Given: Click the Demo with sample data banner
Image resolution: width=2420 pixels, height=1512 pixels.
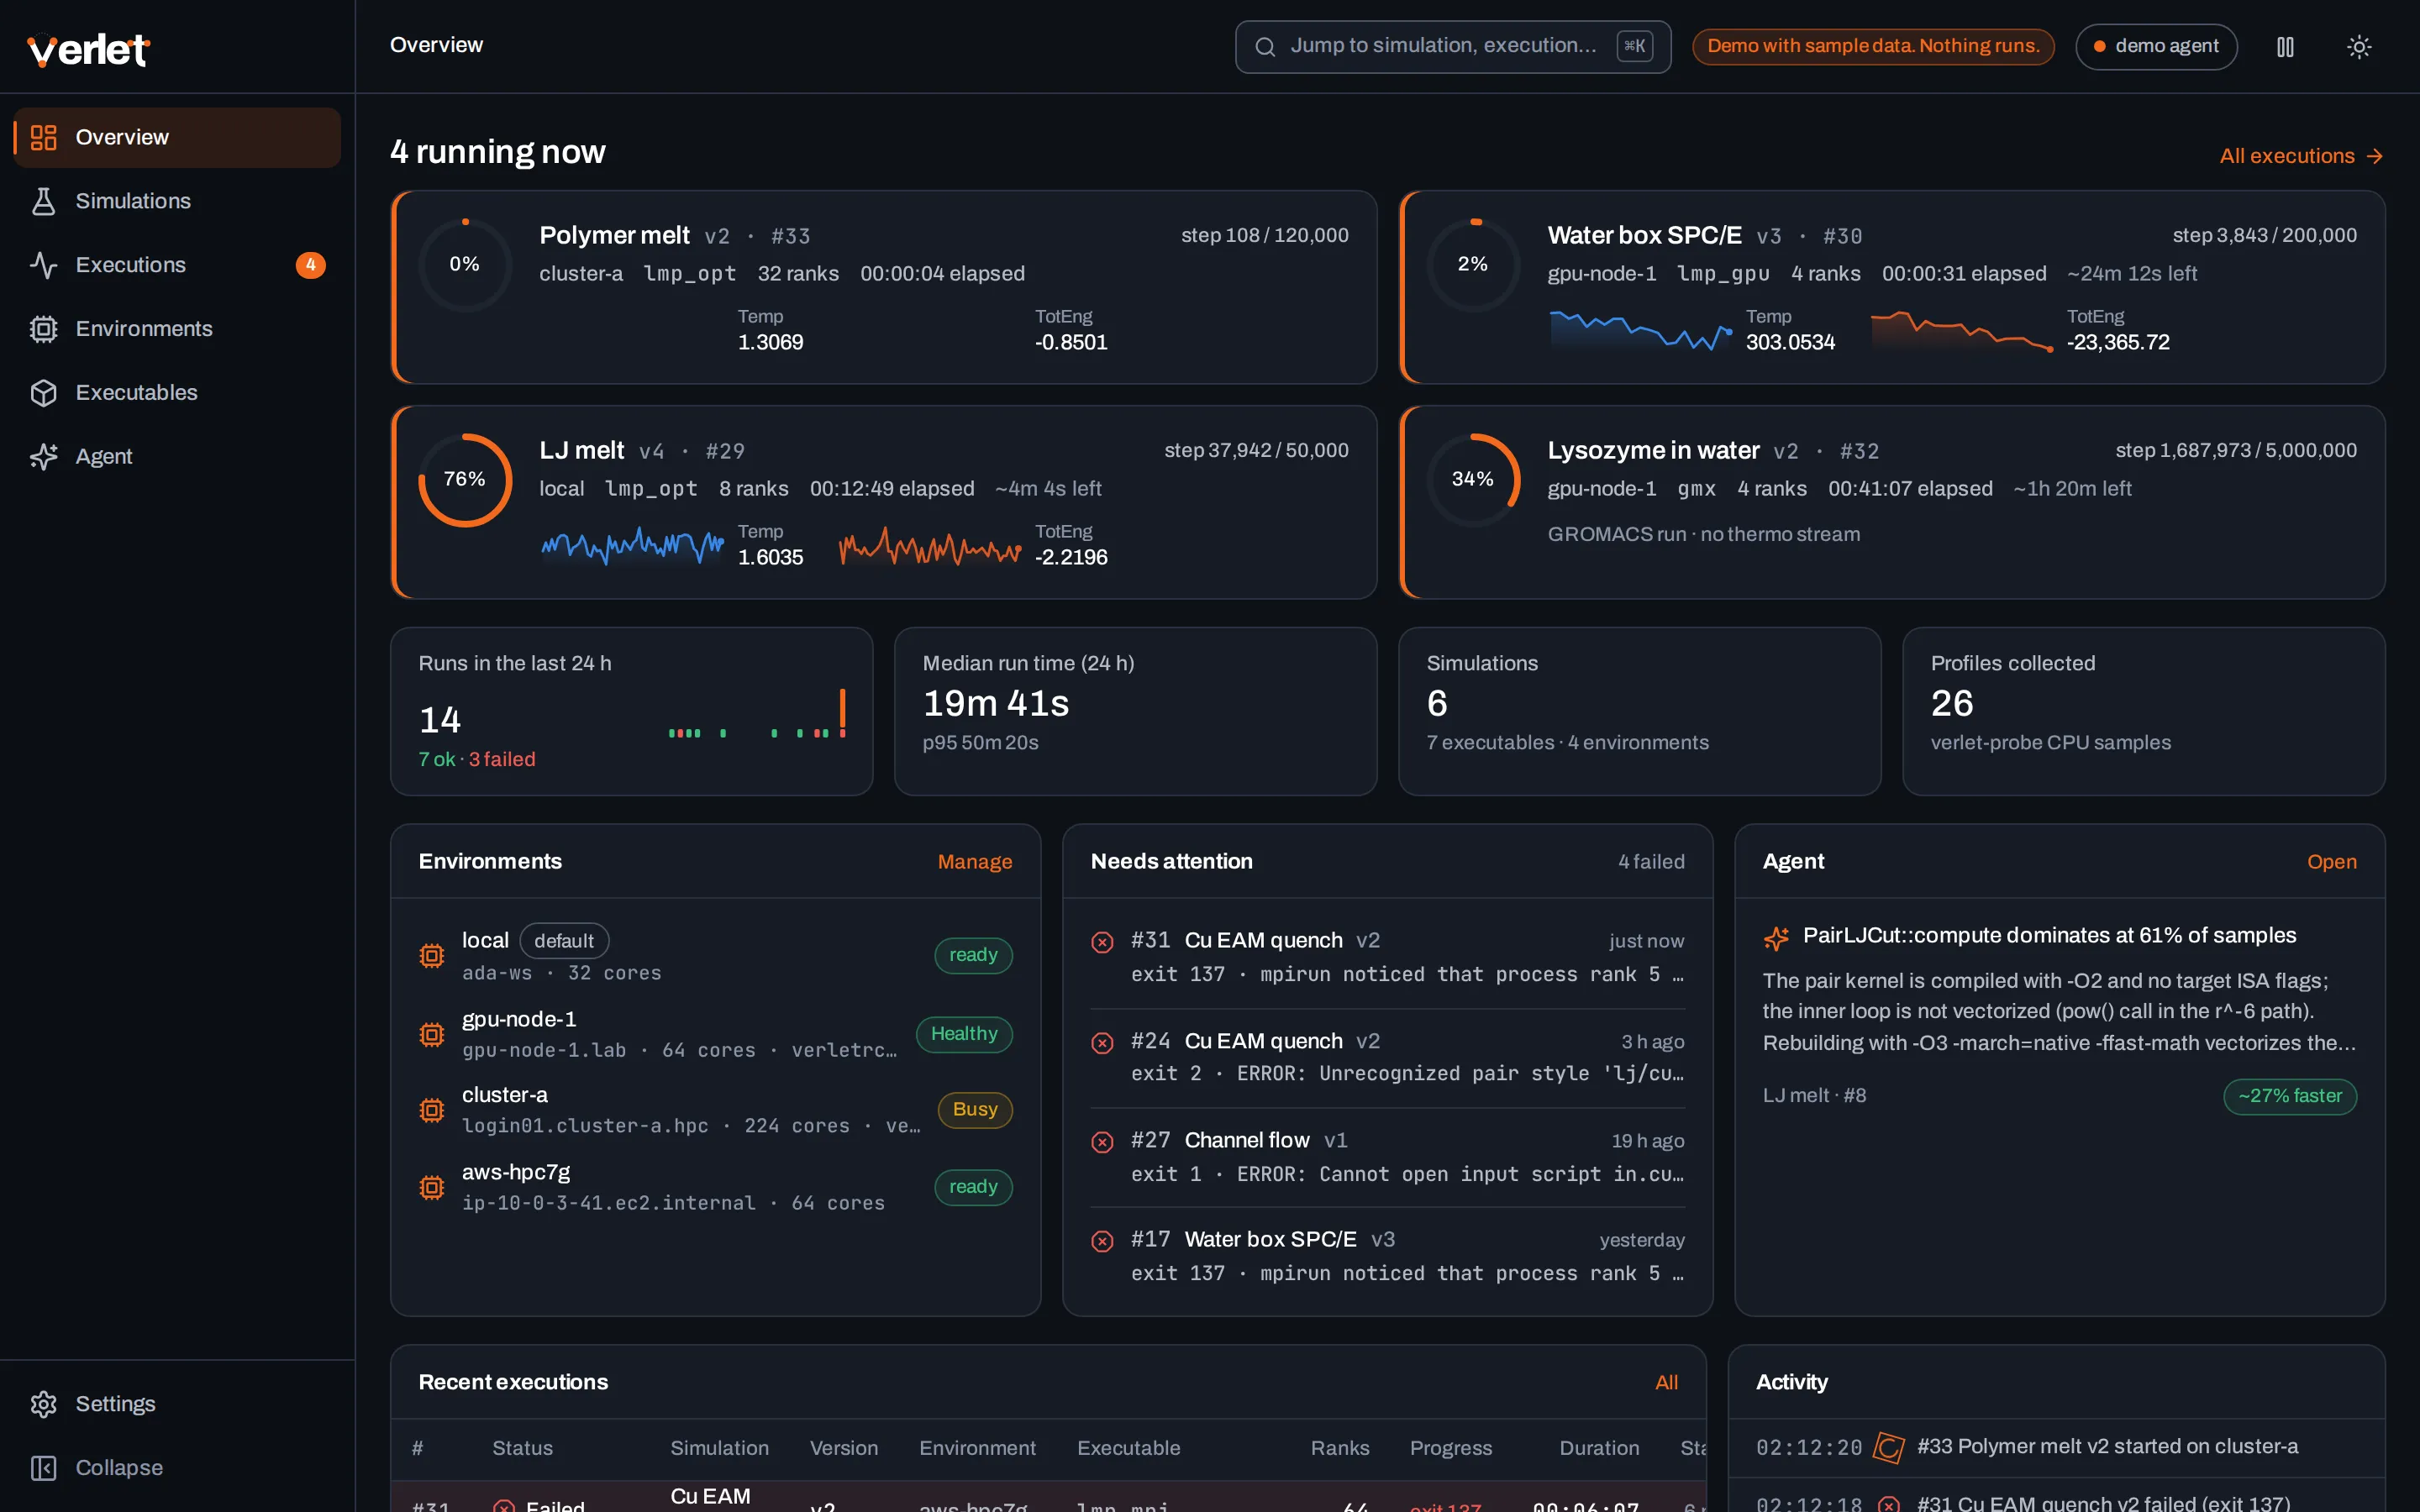Looking at the screenshot, I should 1873,47.
